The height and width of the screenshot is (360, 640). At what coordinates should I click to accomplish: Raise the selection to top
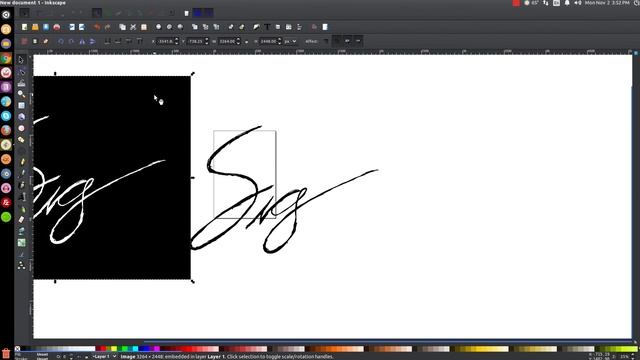coord(140,41)
